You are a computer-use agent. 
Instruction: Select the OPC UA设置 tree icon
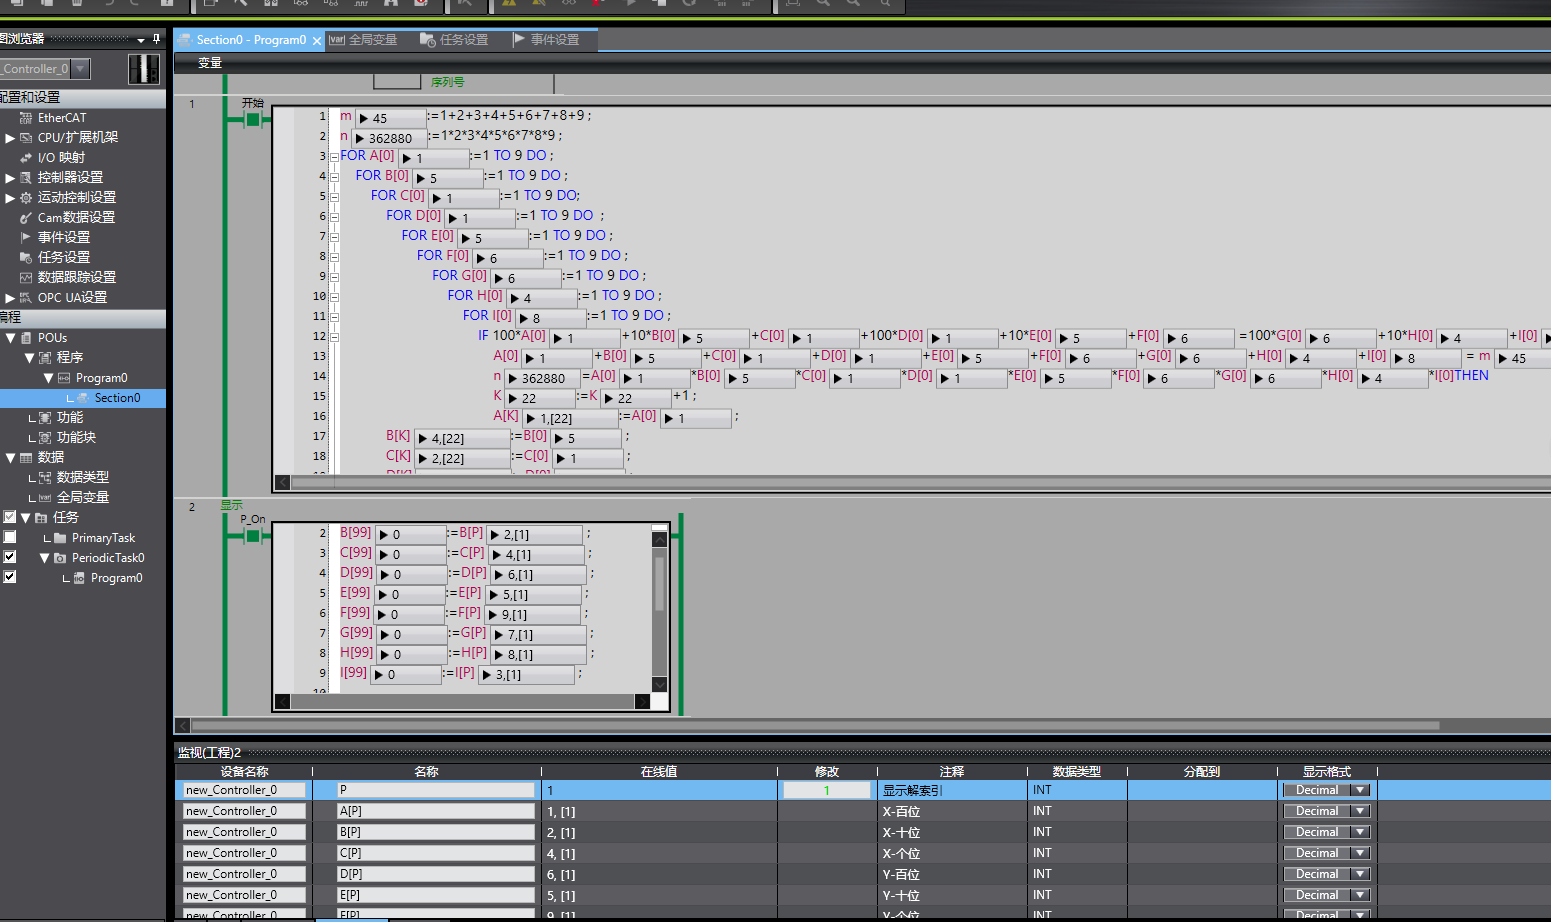click(x=26, y=298)
